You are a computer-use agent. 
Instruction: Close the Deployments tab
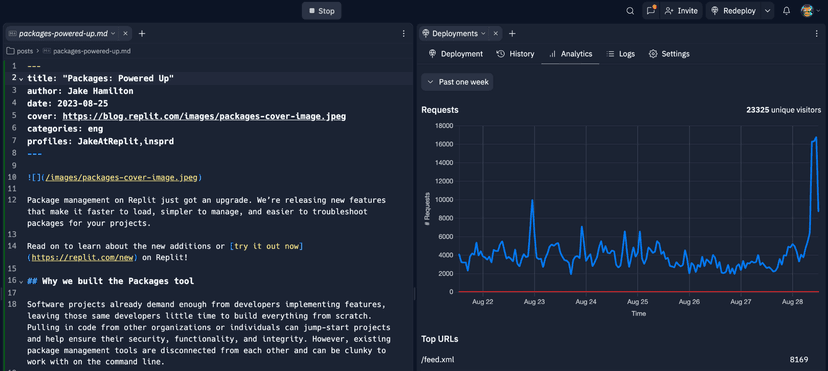(x=495, y=33)
